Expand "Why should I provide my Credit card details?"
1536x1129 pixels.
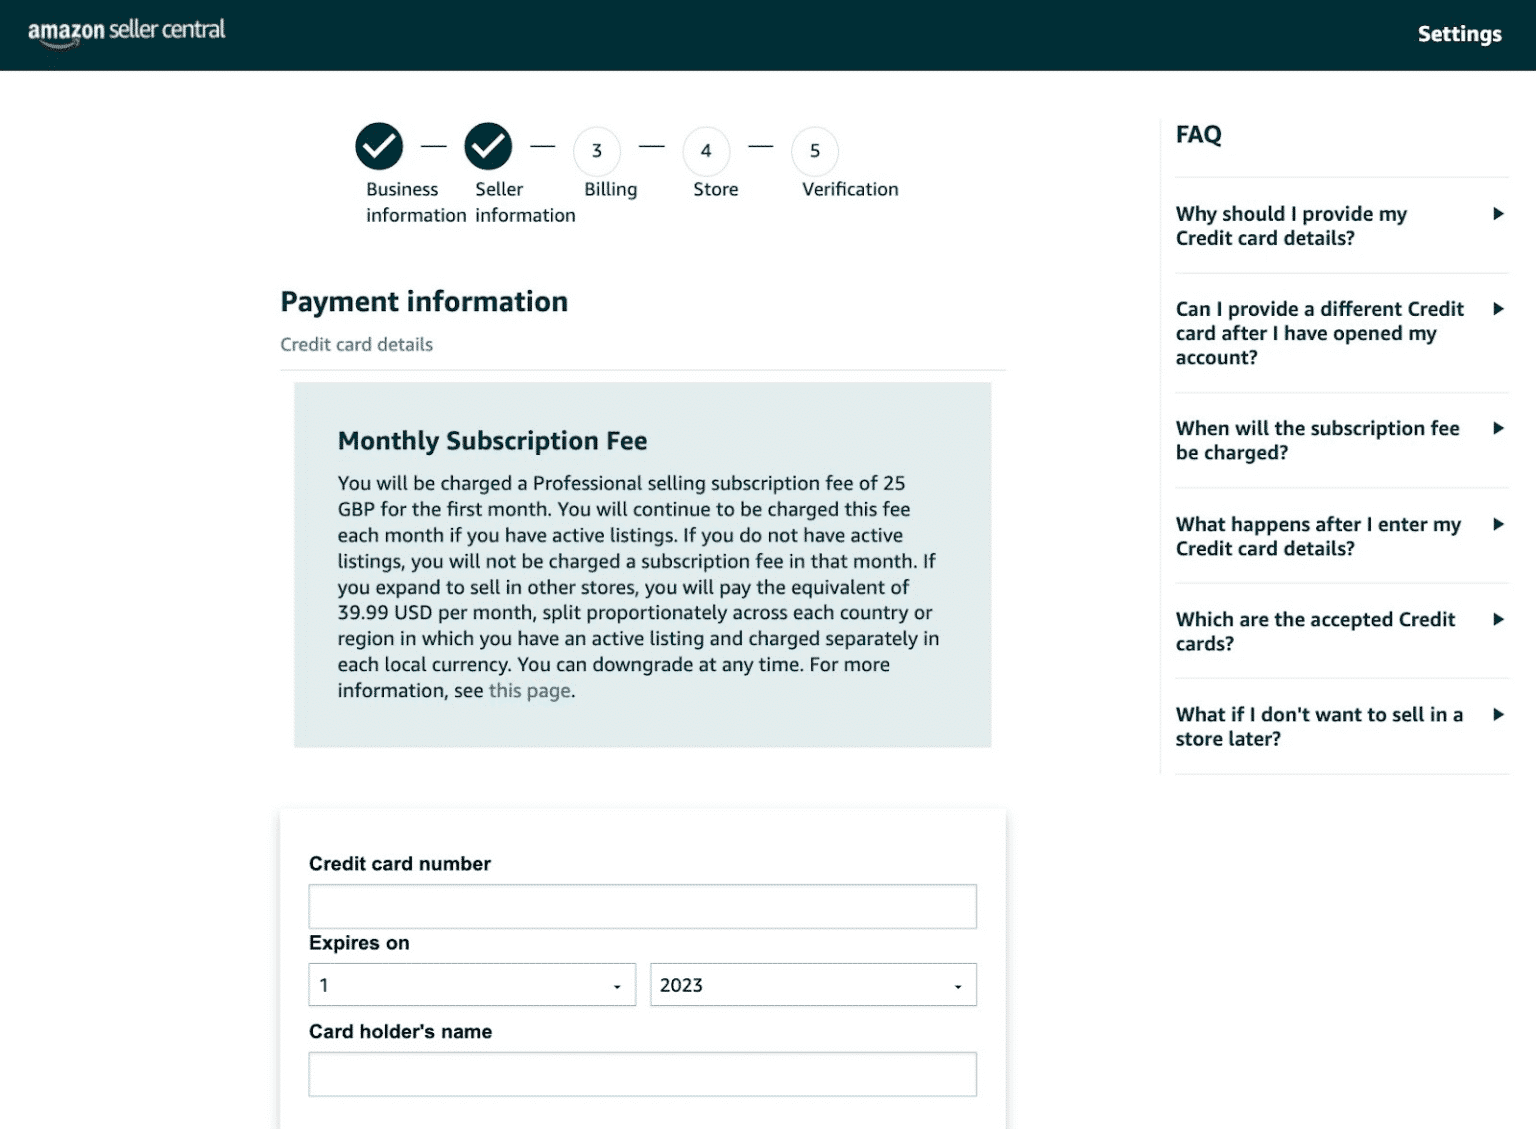click(1341, 226)
